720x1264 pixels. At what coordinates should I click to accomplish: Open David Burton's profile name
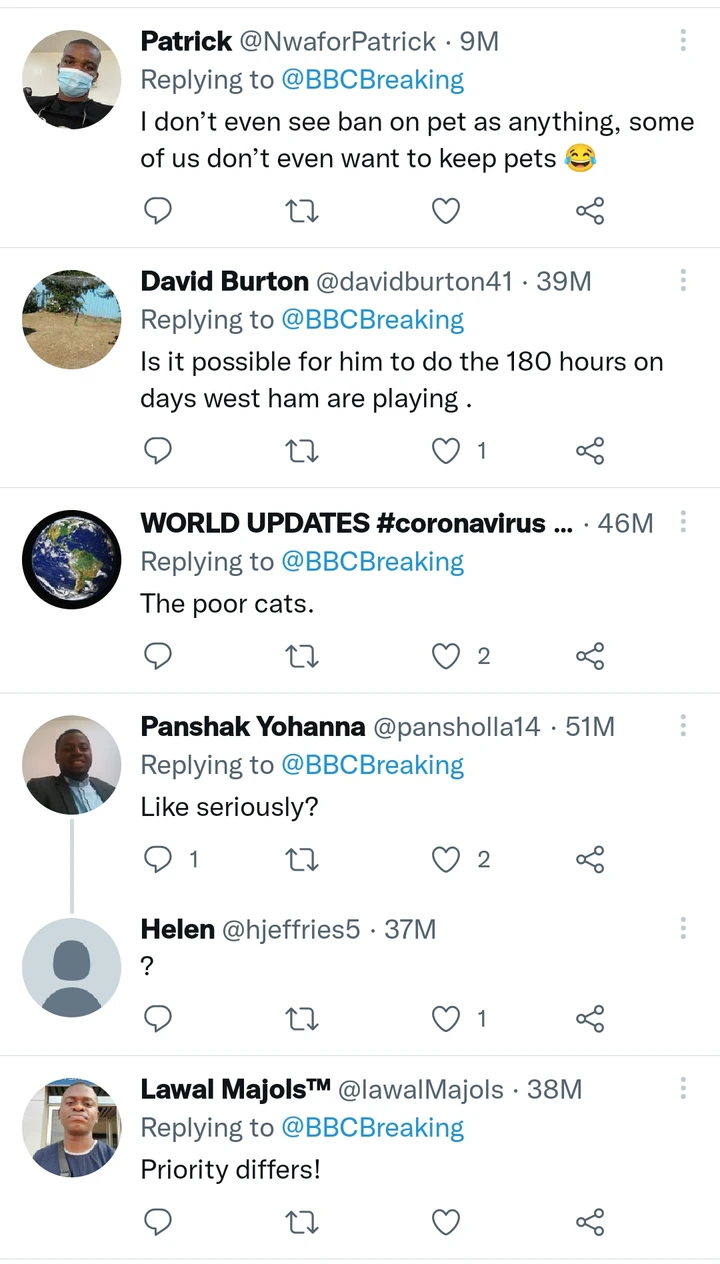pos(224,282)
